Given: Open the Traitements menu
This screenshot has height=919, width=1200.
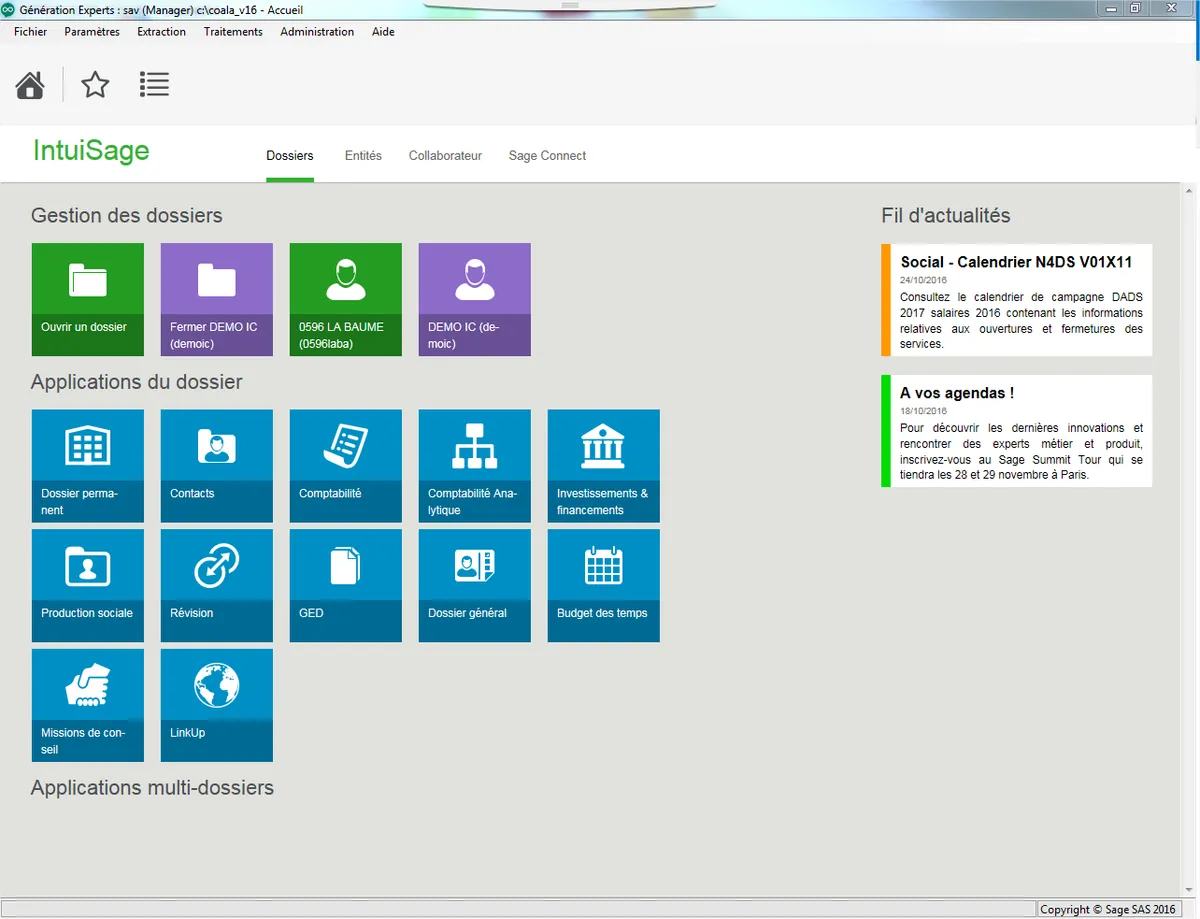Looking at the screenshot, I should (x=233, y=32).
